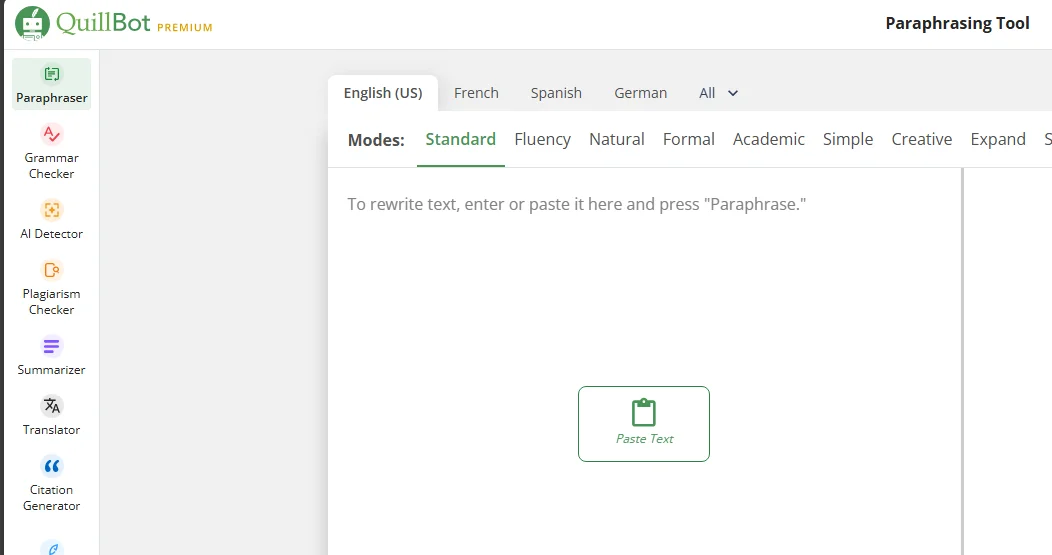The width and height of the screenshot is (1052, 555).
Task: Select the Natural mode
Action: [617, 139]
